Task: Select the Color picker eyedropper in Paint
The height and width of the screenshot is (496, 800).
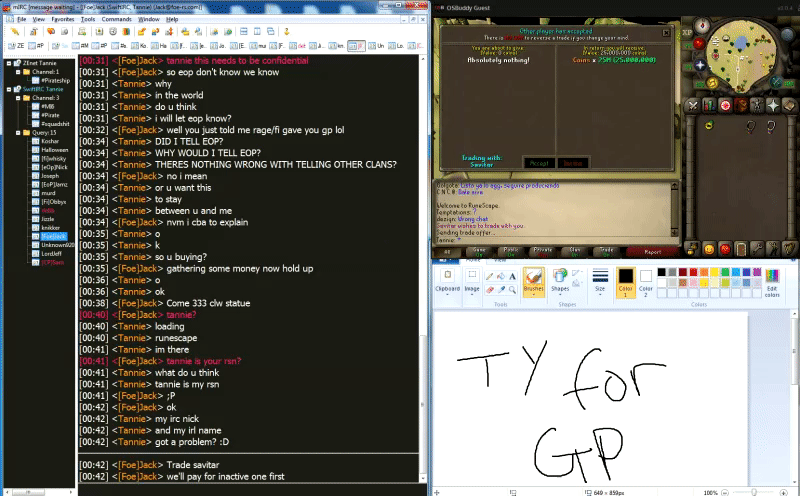Action: point(501,289)
